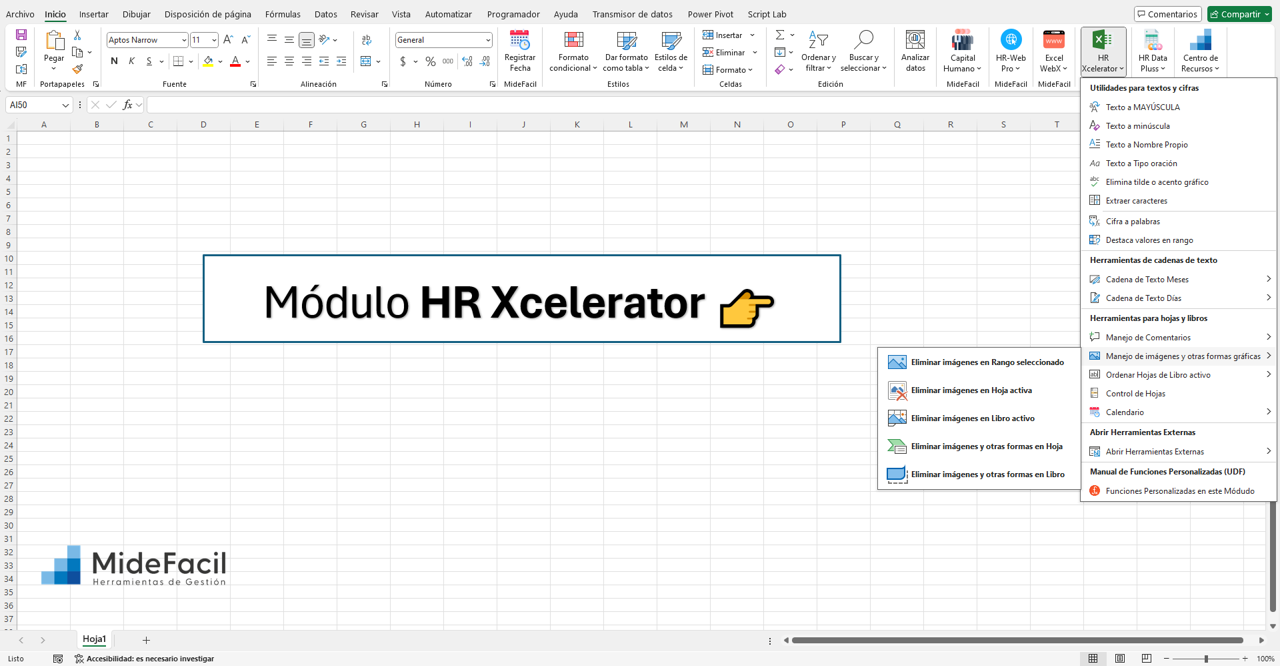Open Formato condicional
1280x666 pixels.
pos(573,51)
